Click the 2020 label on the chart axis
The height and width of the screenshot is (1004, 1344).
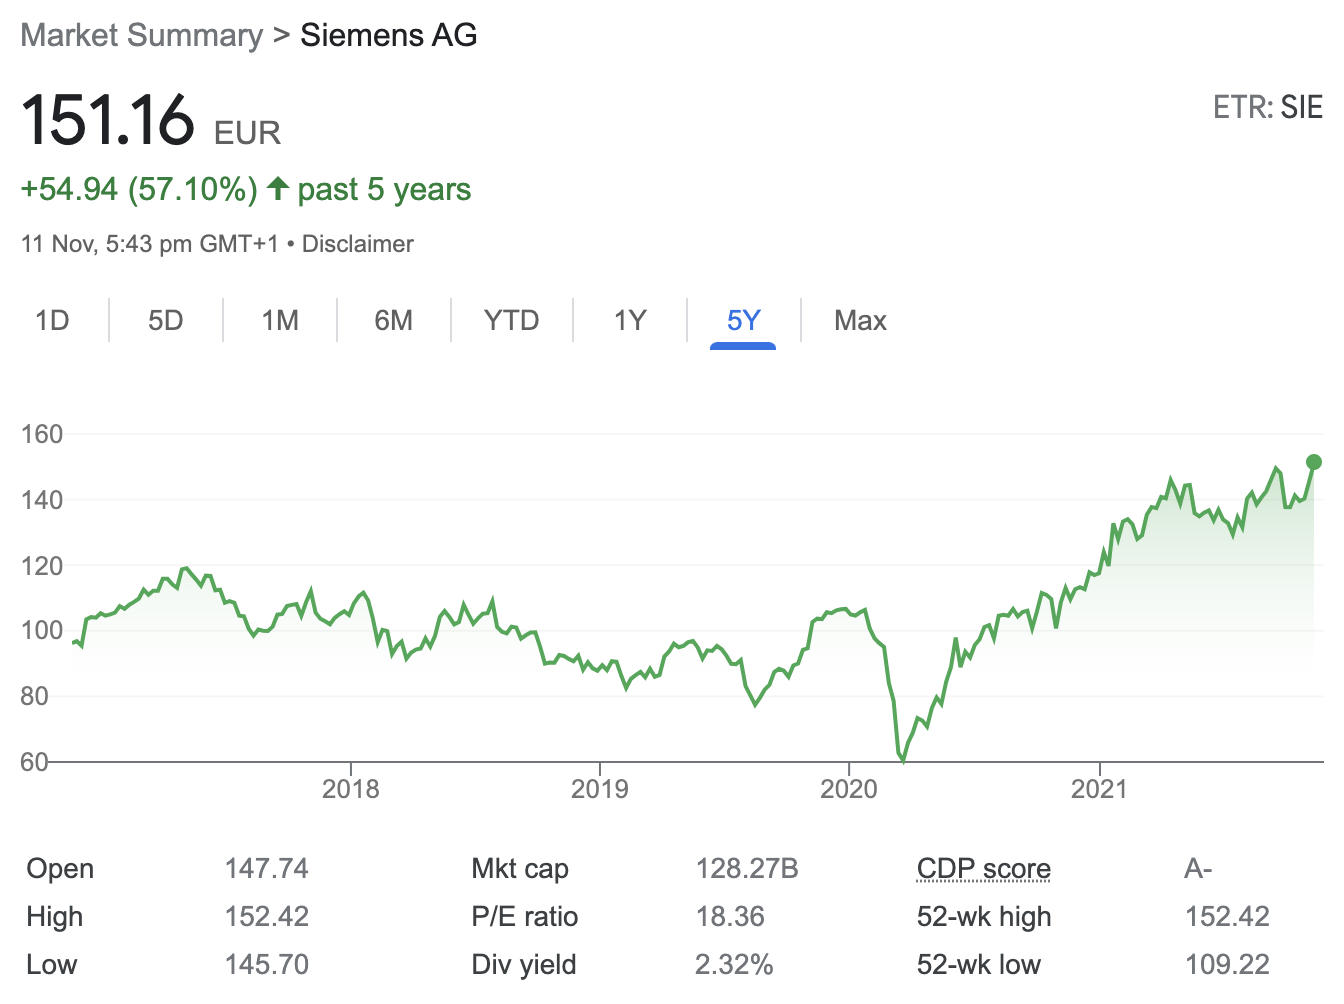[x=848, y=789]
